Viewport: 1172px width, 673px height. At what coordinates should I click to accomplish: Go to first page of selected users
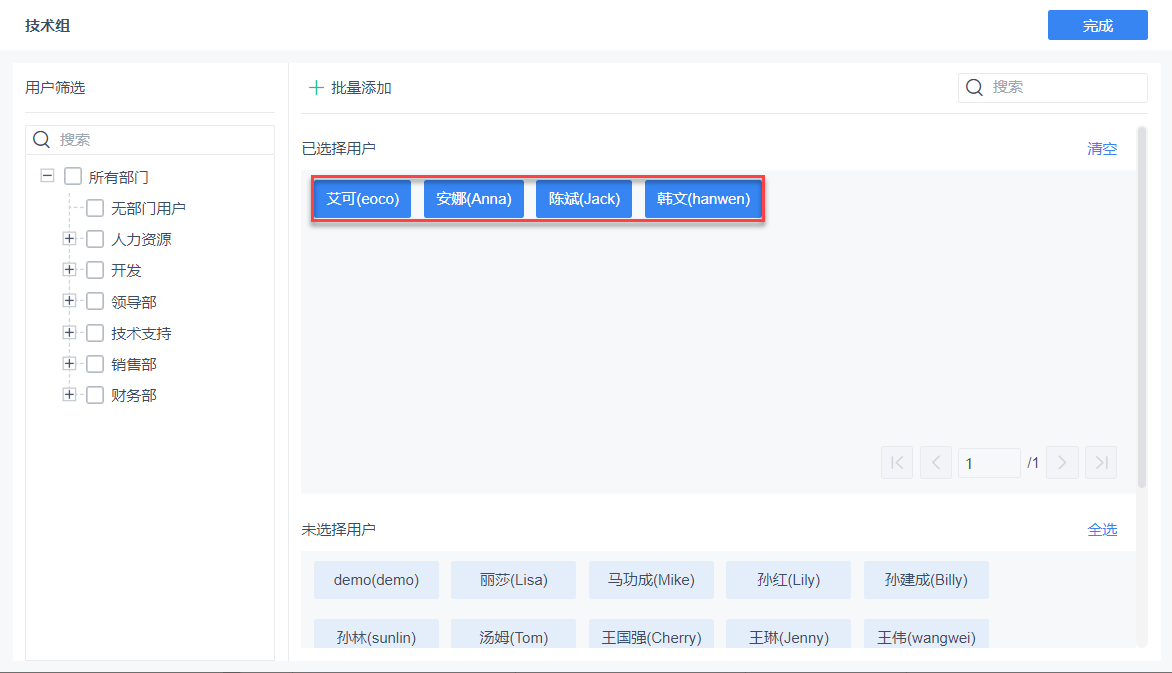click(x=897, y=462)
